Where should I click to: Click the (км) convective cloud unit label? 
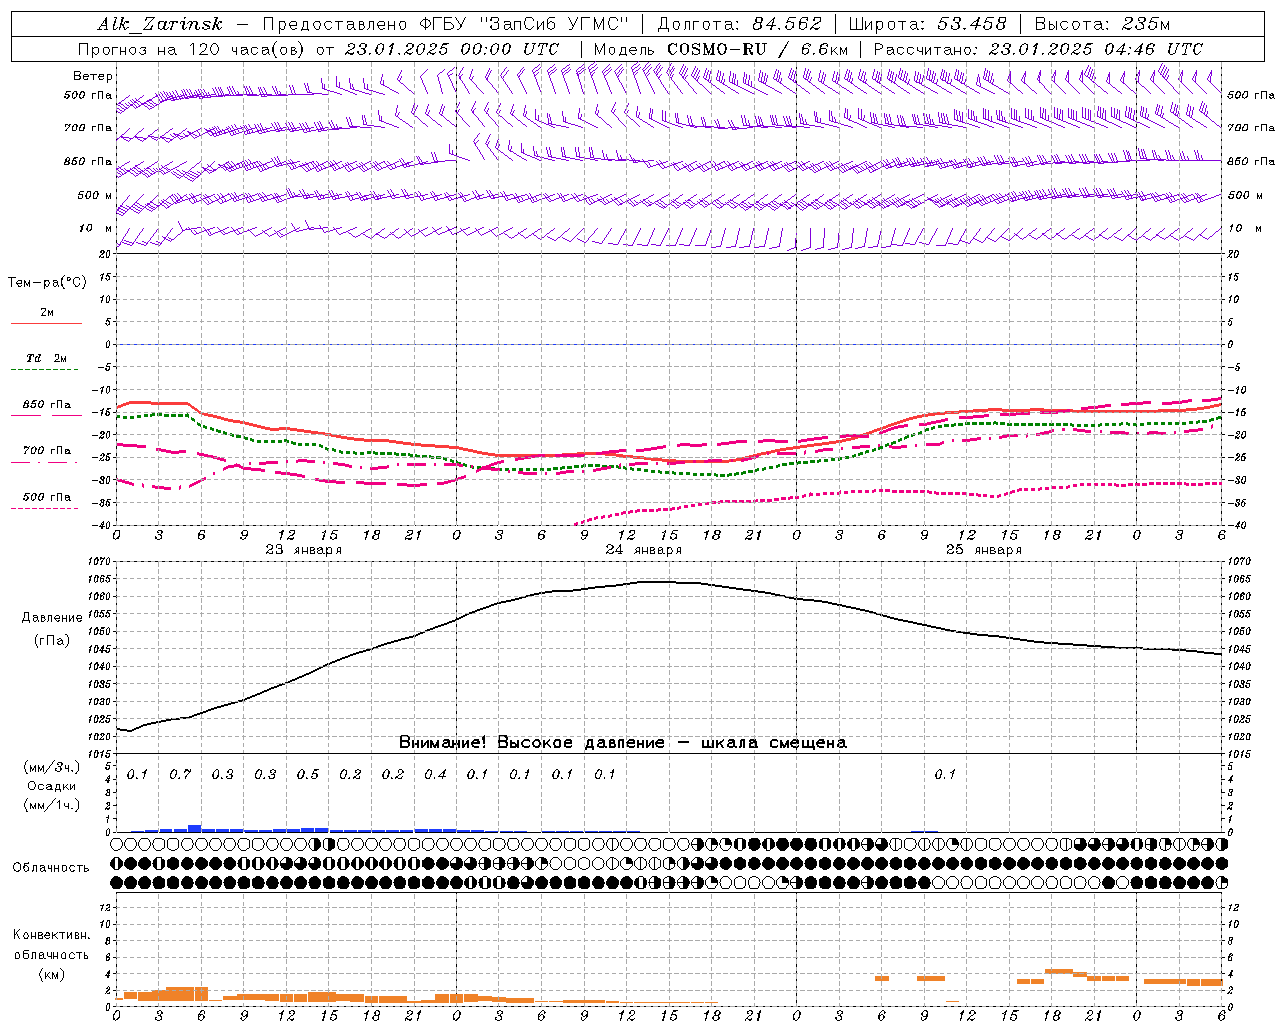tap(52, 974)
